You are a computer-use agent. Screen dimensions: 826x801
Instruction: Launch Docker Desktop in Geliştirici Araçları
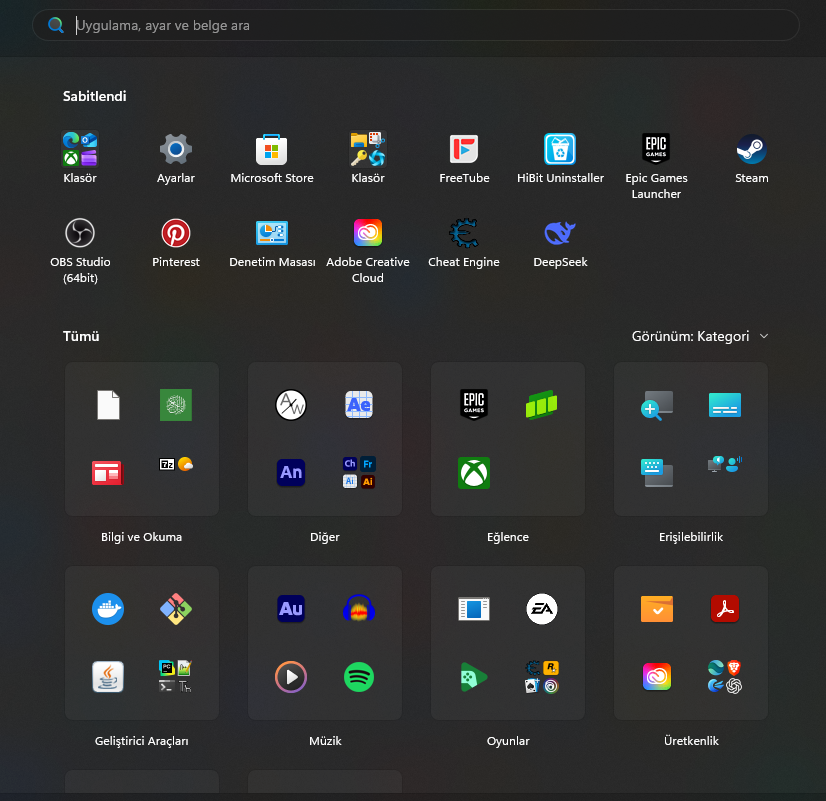click(x=108, y=609)
